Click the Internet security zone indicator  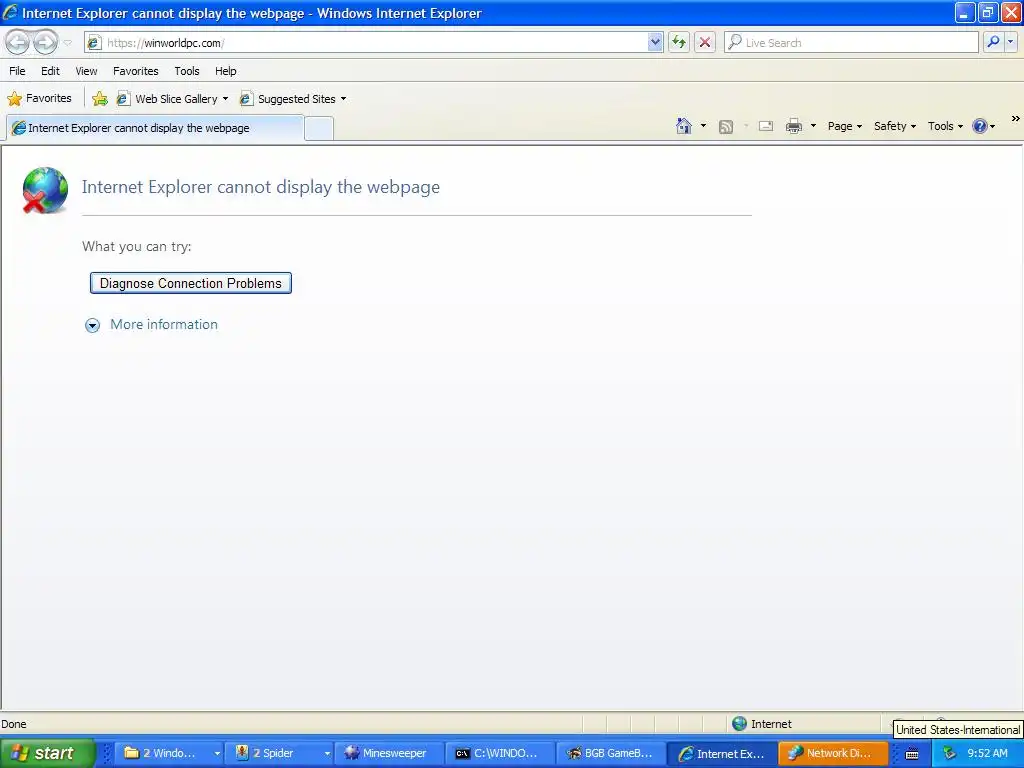[x=761, y=724]
